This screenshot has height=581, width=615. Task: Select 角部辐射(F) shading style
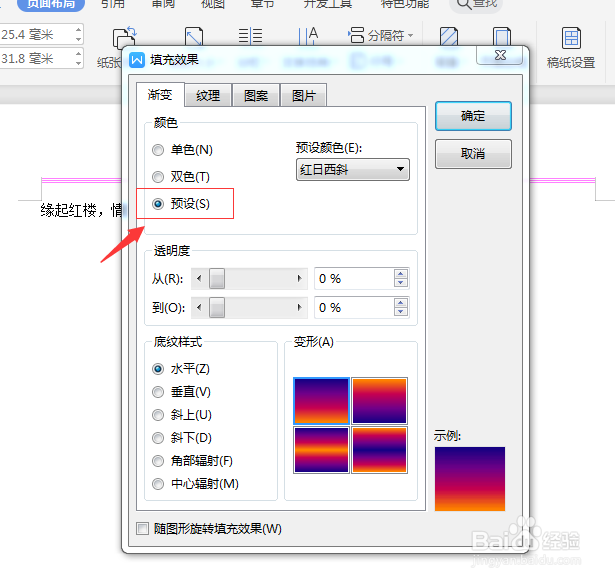click(158, 461)
